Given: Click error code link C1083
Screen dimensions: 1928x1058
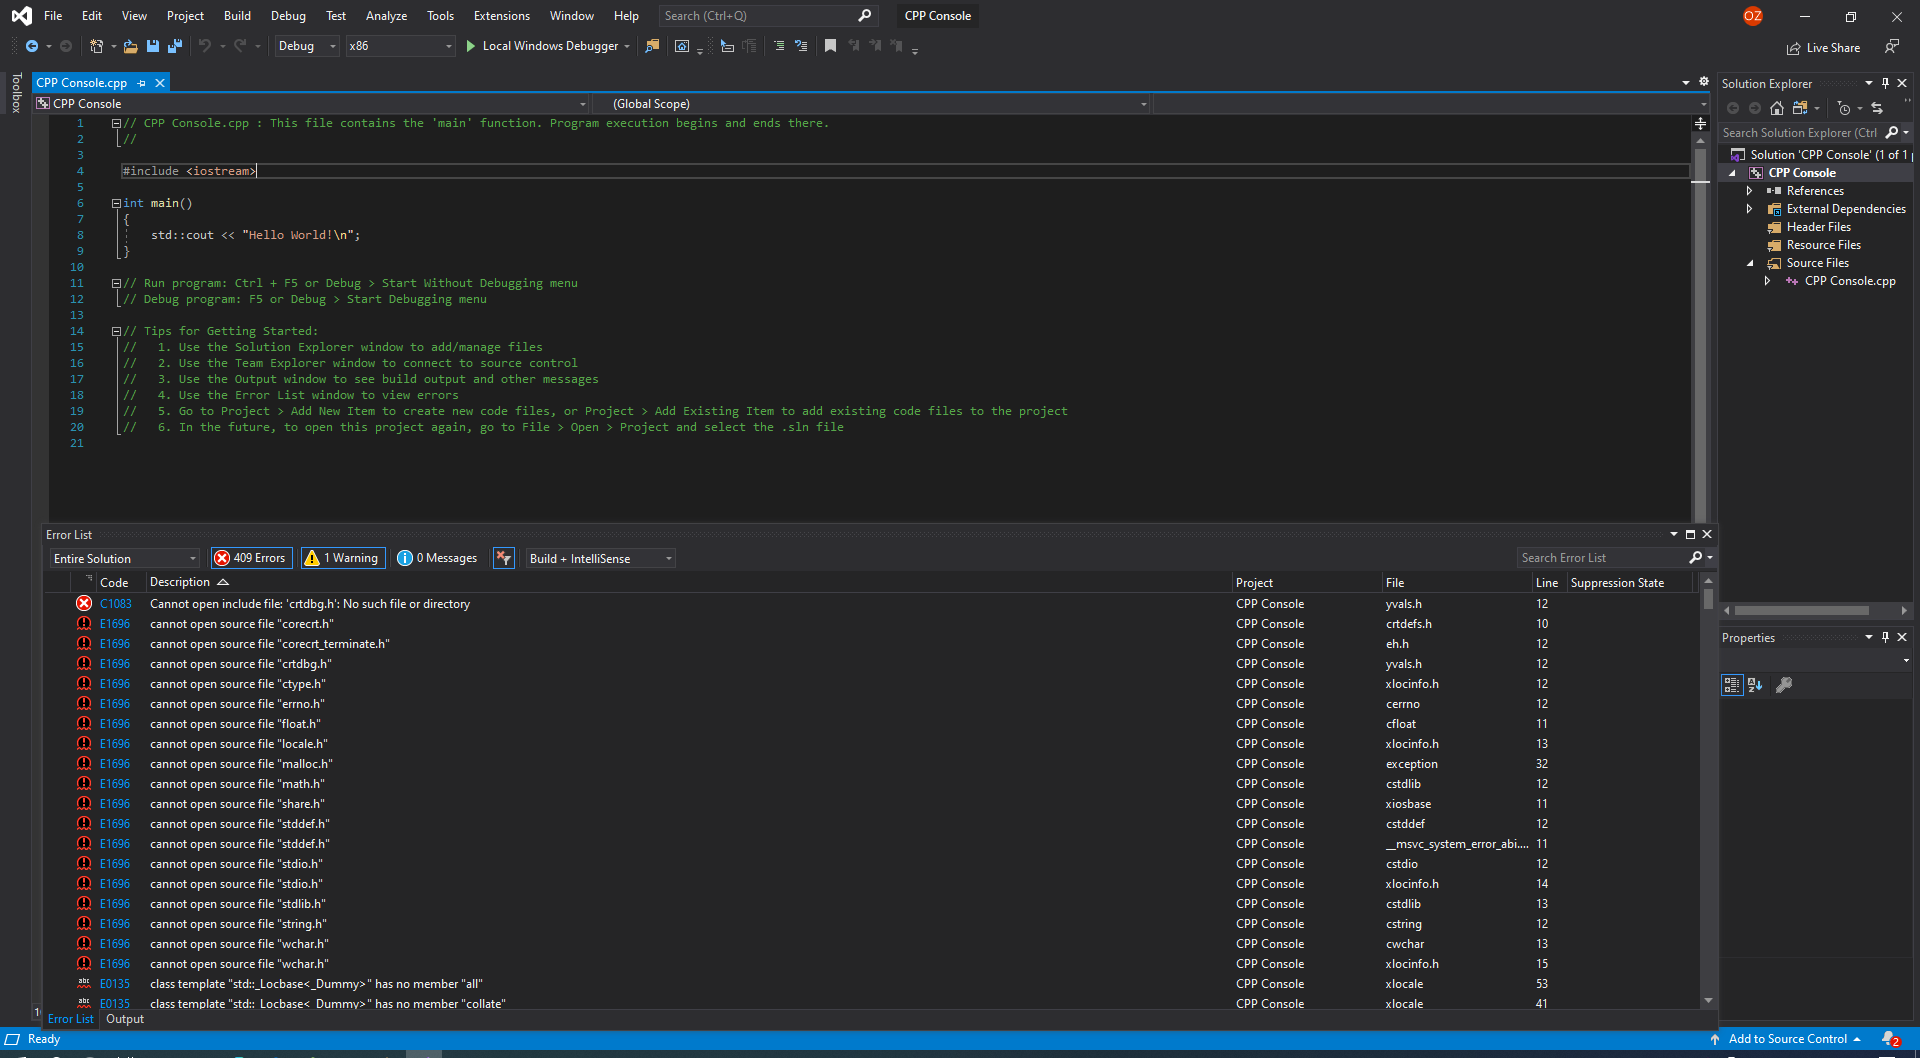Looking at the screenshot, I should pos(116,604).
